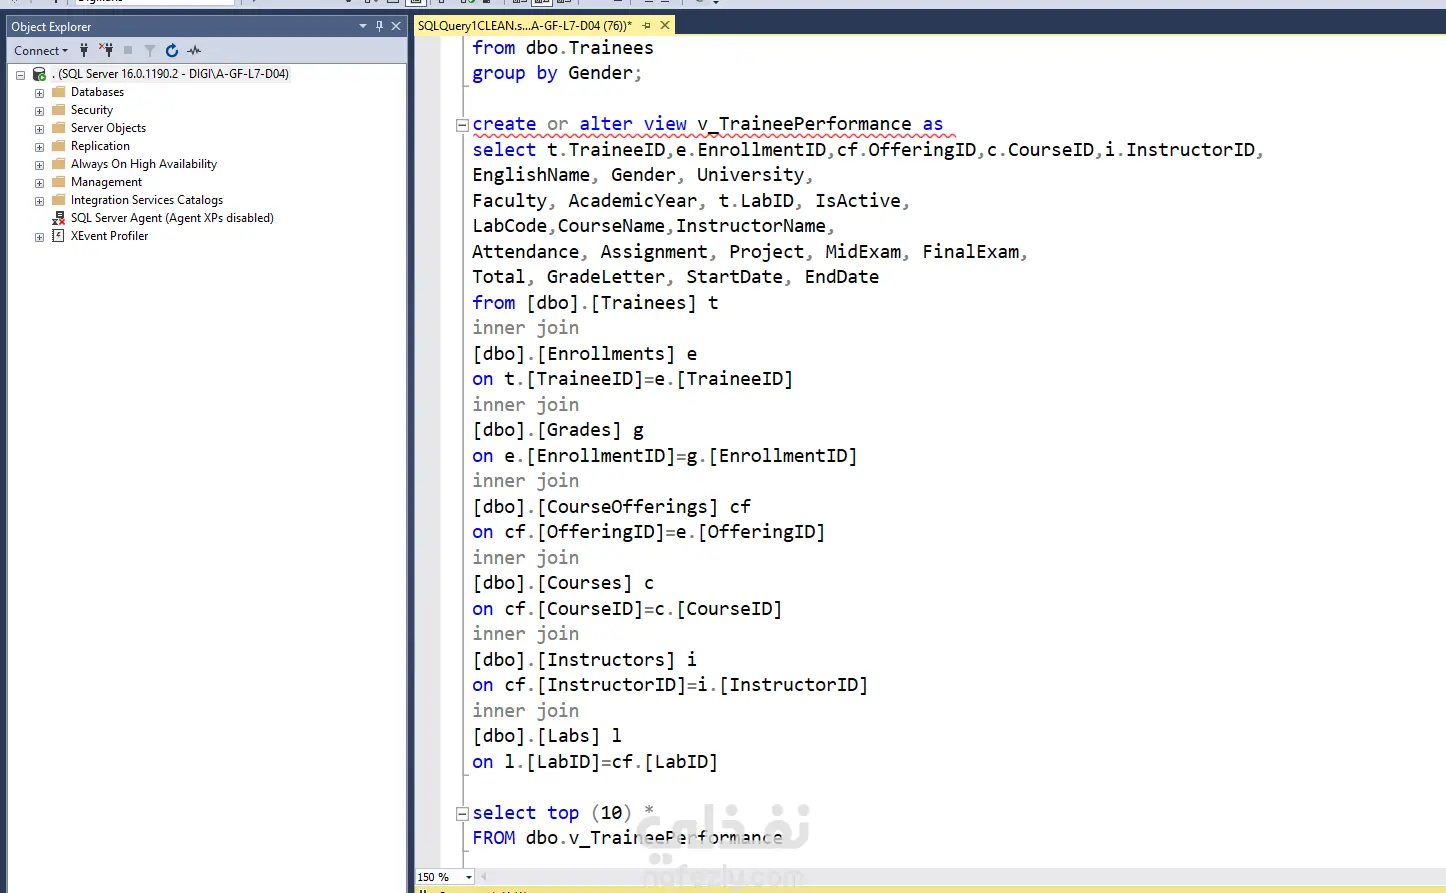Collapse the create or alter view code block
The image size is (1446, 893).
(462, 126)
